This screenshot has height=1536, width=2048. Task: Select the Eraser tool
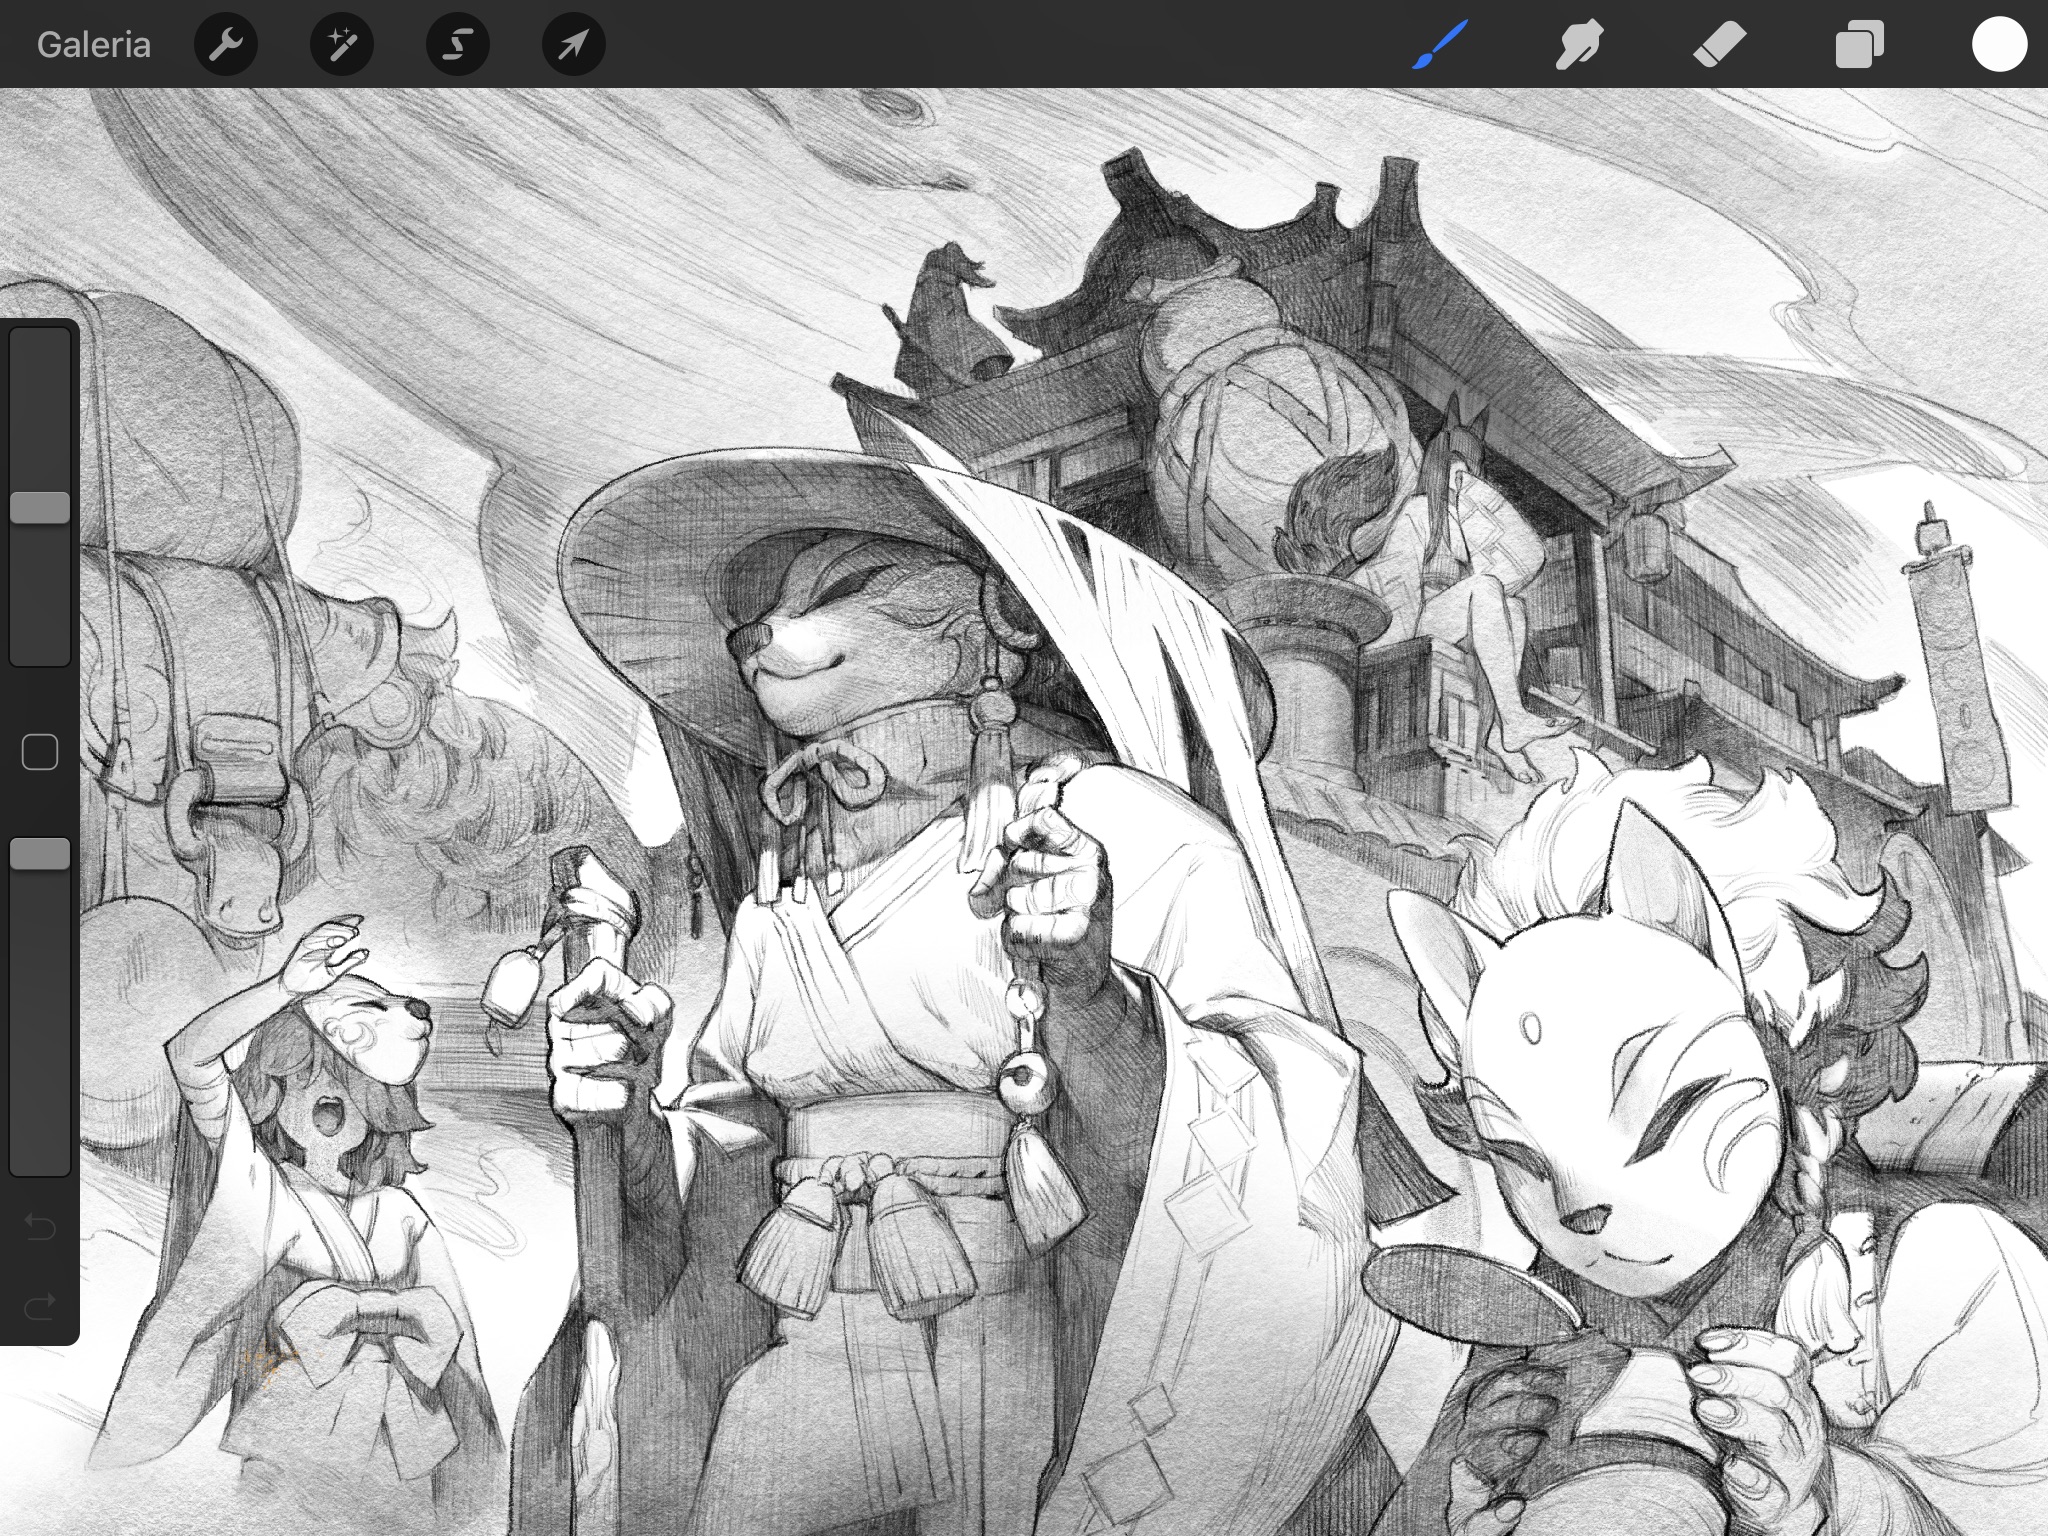pyautogui.click(x=1720, y=45)
